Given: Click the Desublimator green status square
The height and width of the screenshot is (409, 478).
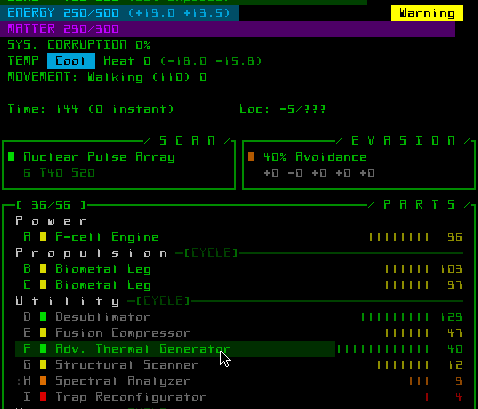Looking at the screenshot, I should pos(43,317).
